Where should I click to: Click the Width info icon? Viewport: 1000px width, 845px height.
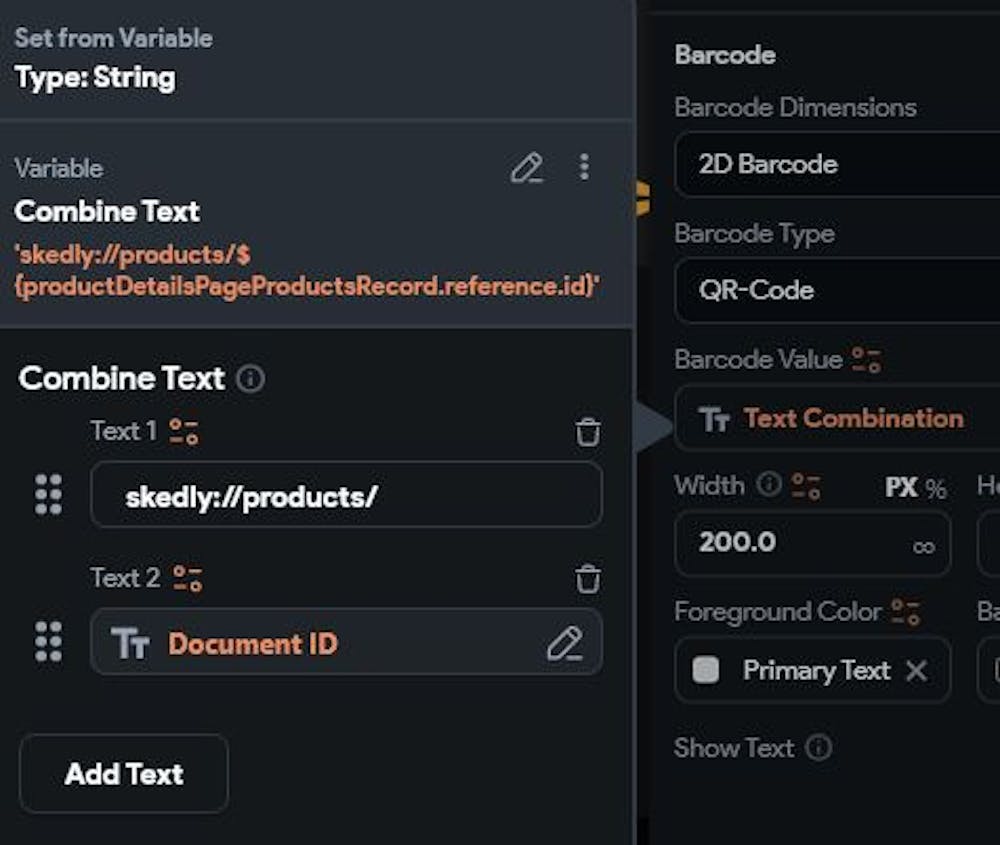(x=768, y=485)
